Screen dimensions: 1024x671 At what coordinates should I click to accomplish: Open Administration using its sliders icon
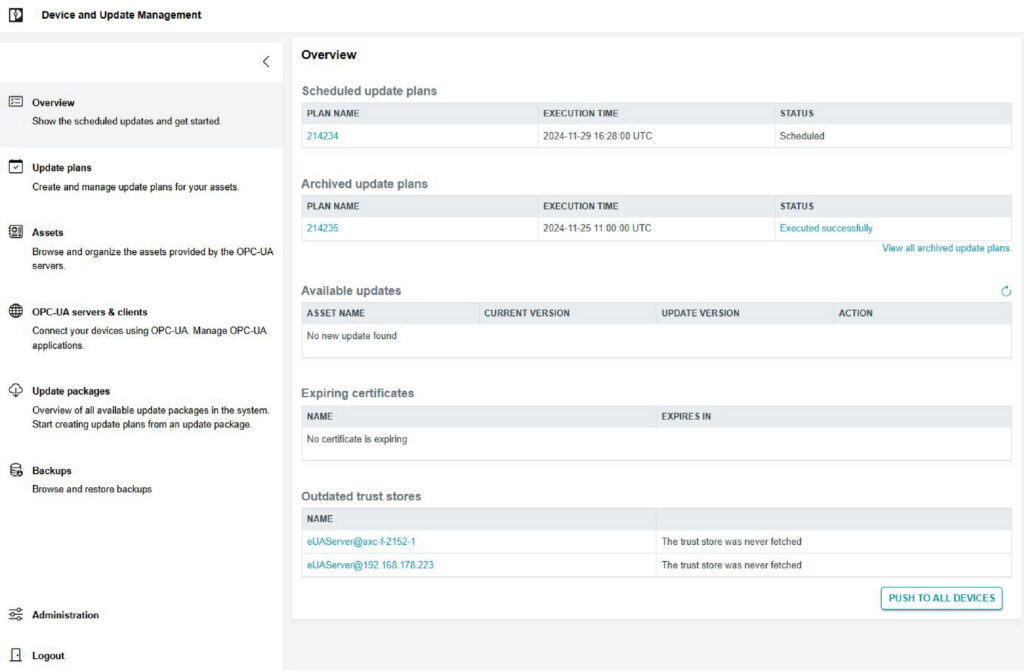16,615
